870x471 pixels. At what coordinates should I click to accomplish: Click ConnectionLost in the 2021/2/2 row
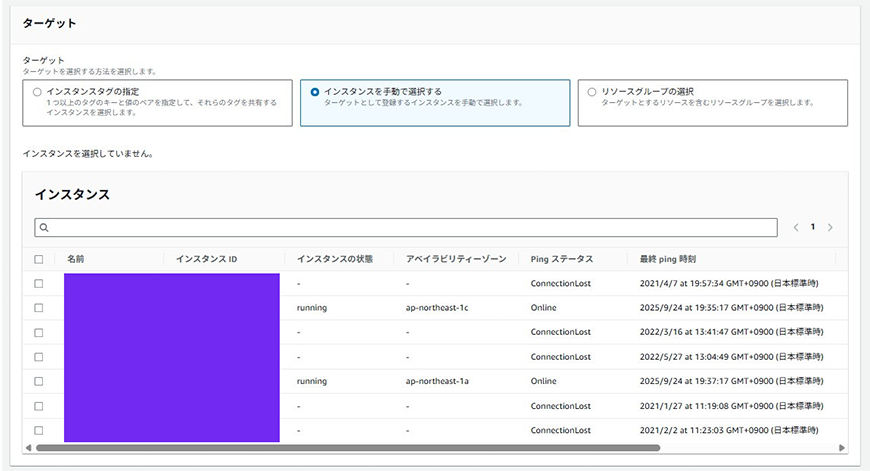[x=560, y=431]
